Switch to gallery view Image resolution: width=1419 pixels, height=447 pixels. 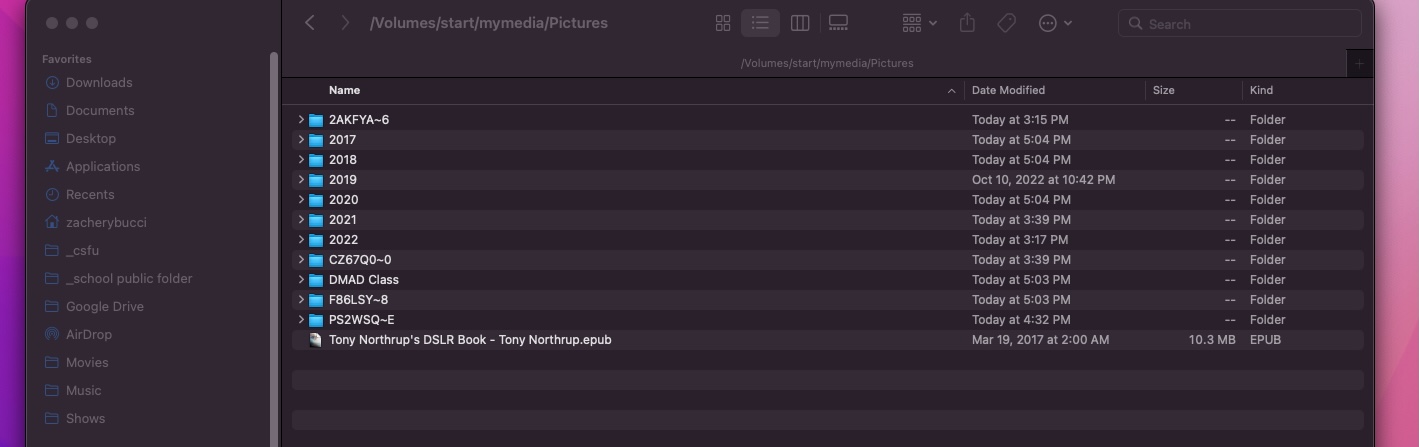839,23
